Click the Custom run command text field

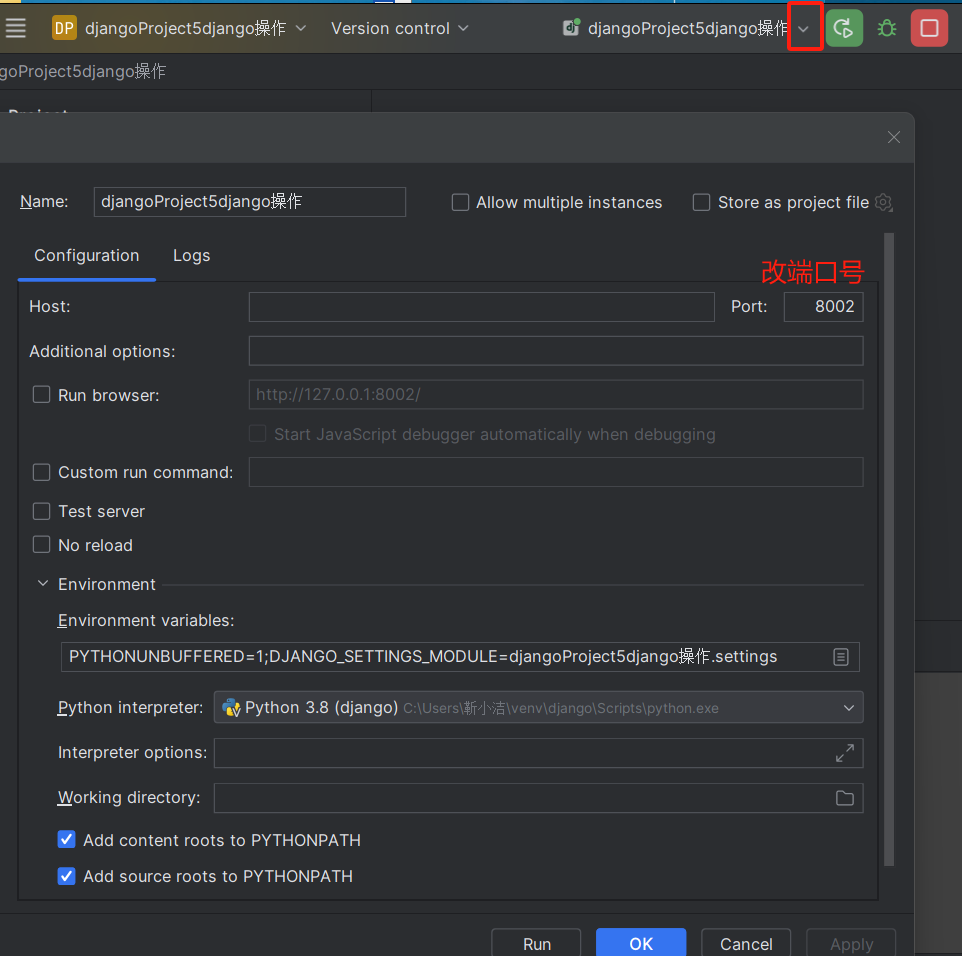coord(556,472)
